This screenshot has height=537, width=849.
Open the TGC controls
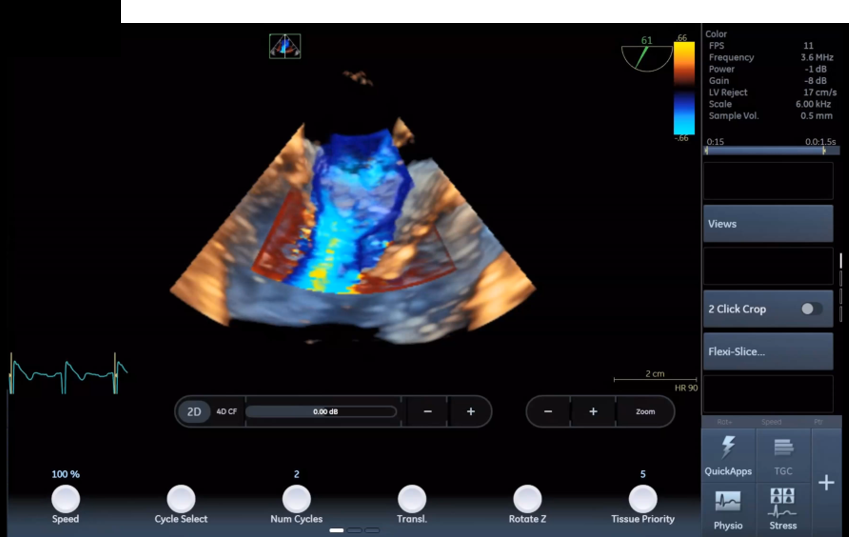(x=783, y=455)
